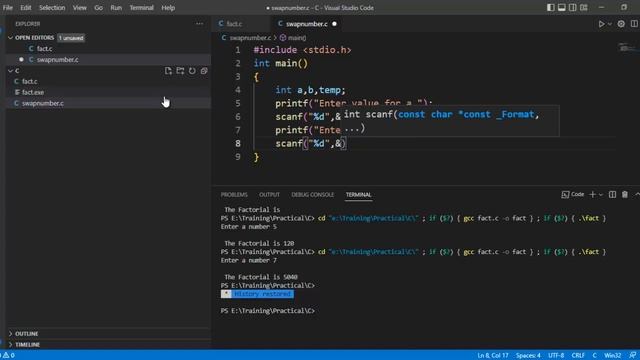
Task: Maximize the panel with the chevron
Action: pyautogui.click(x=637, y=195)
